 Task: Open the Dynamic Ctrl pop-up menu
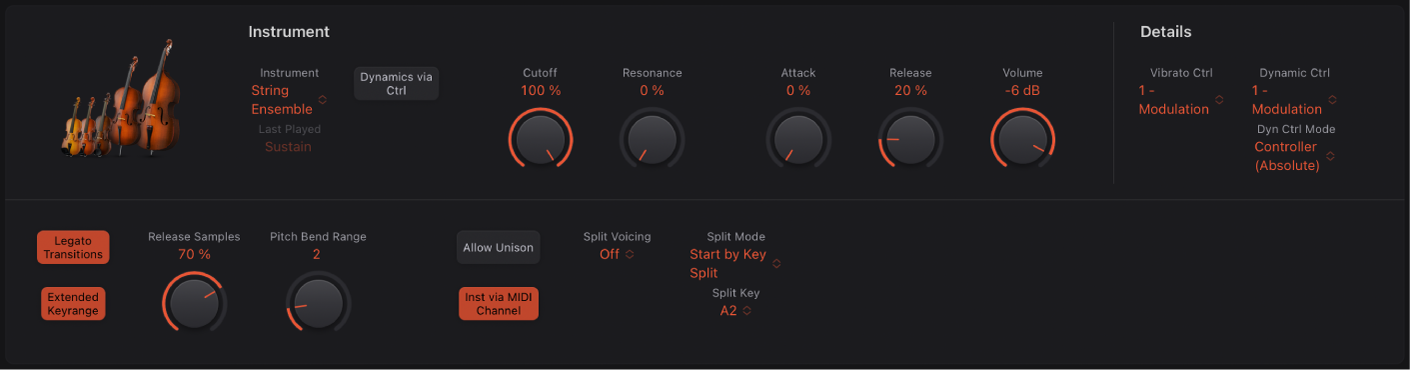(x=1294, y=99)
